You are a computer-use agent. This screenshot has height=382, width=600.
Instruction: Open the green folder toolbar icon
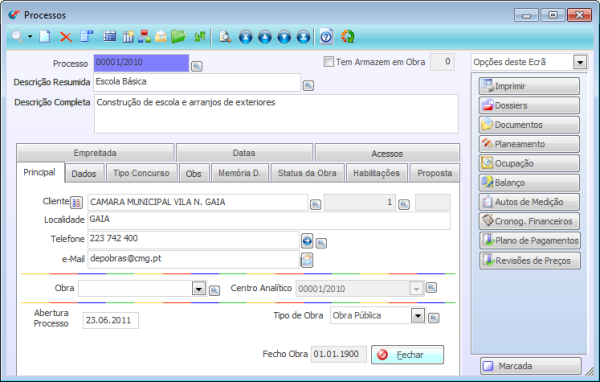(178, 37)
